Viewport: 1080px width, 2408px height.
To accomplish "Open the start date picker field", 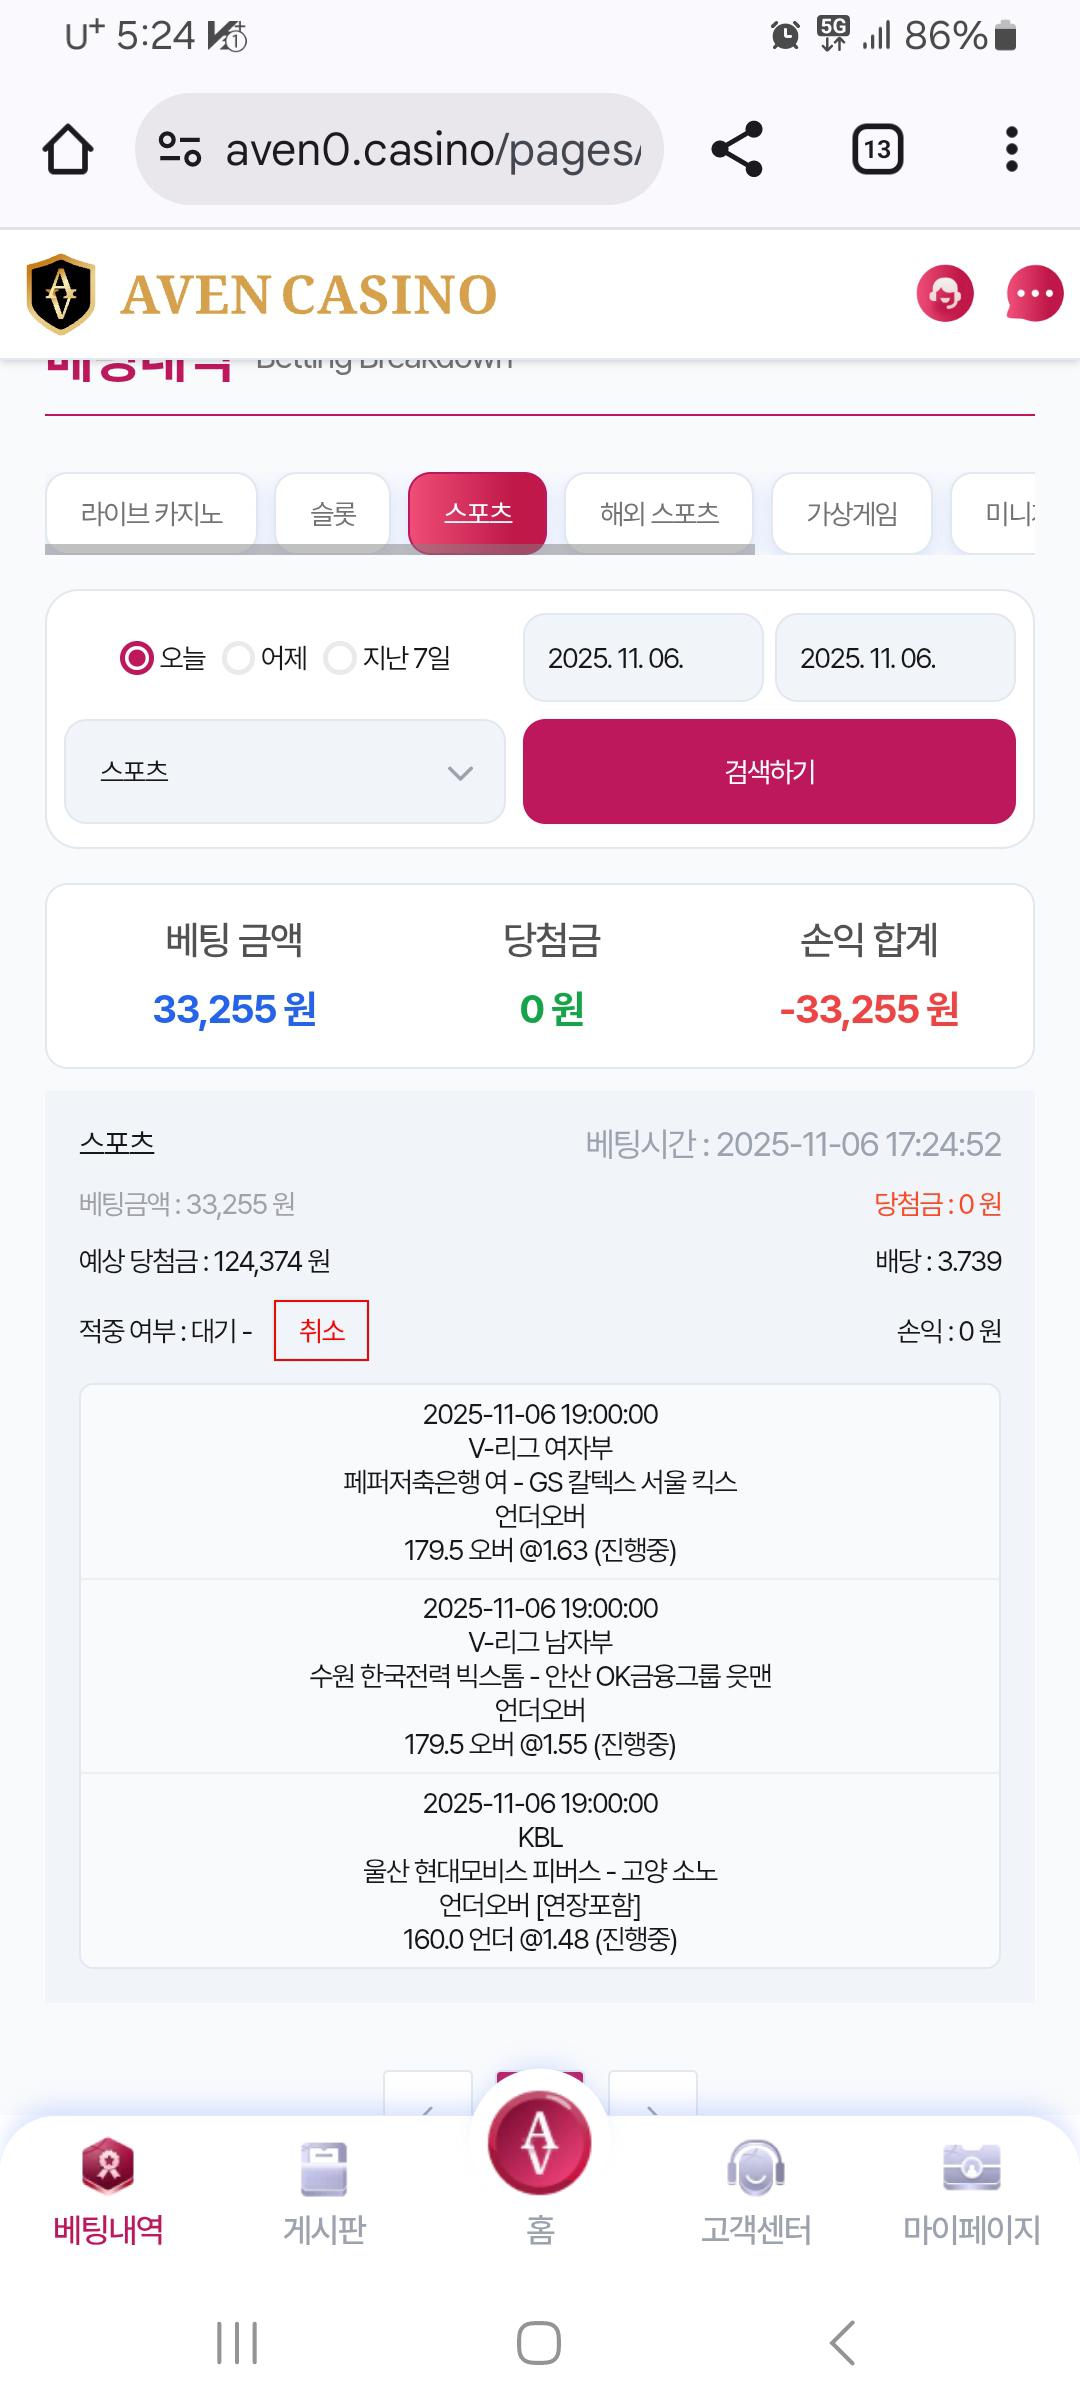I will 643,658.
